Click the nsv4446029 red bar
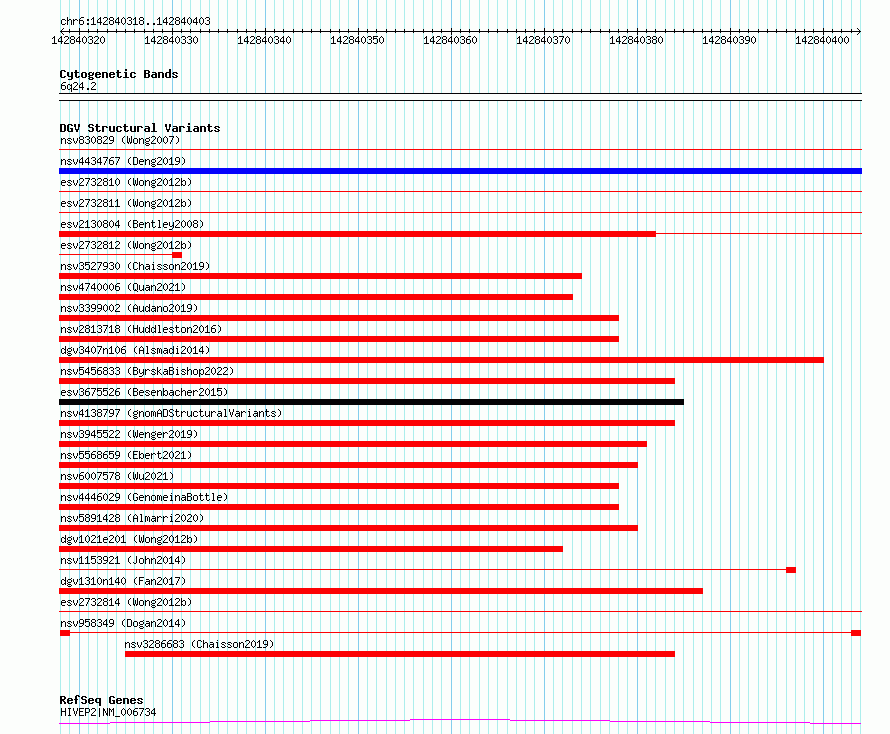890x734 pixels. (339, 507)
